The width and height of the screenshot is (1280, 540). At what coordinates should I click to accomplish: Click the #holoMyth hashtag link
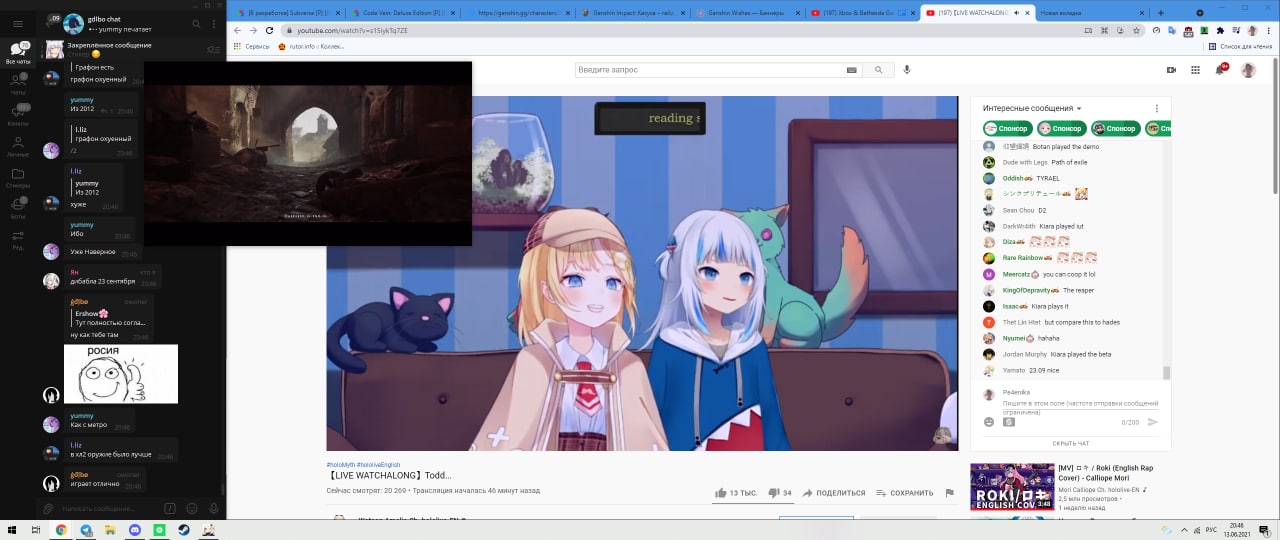tap(340, 465)
